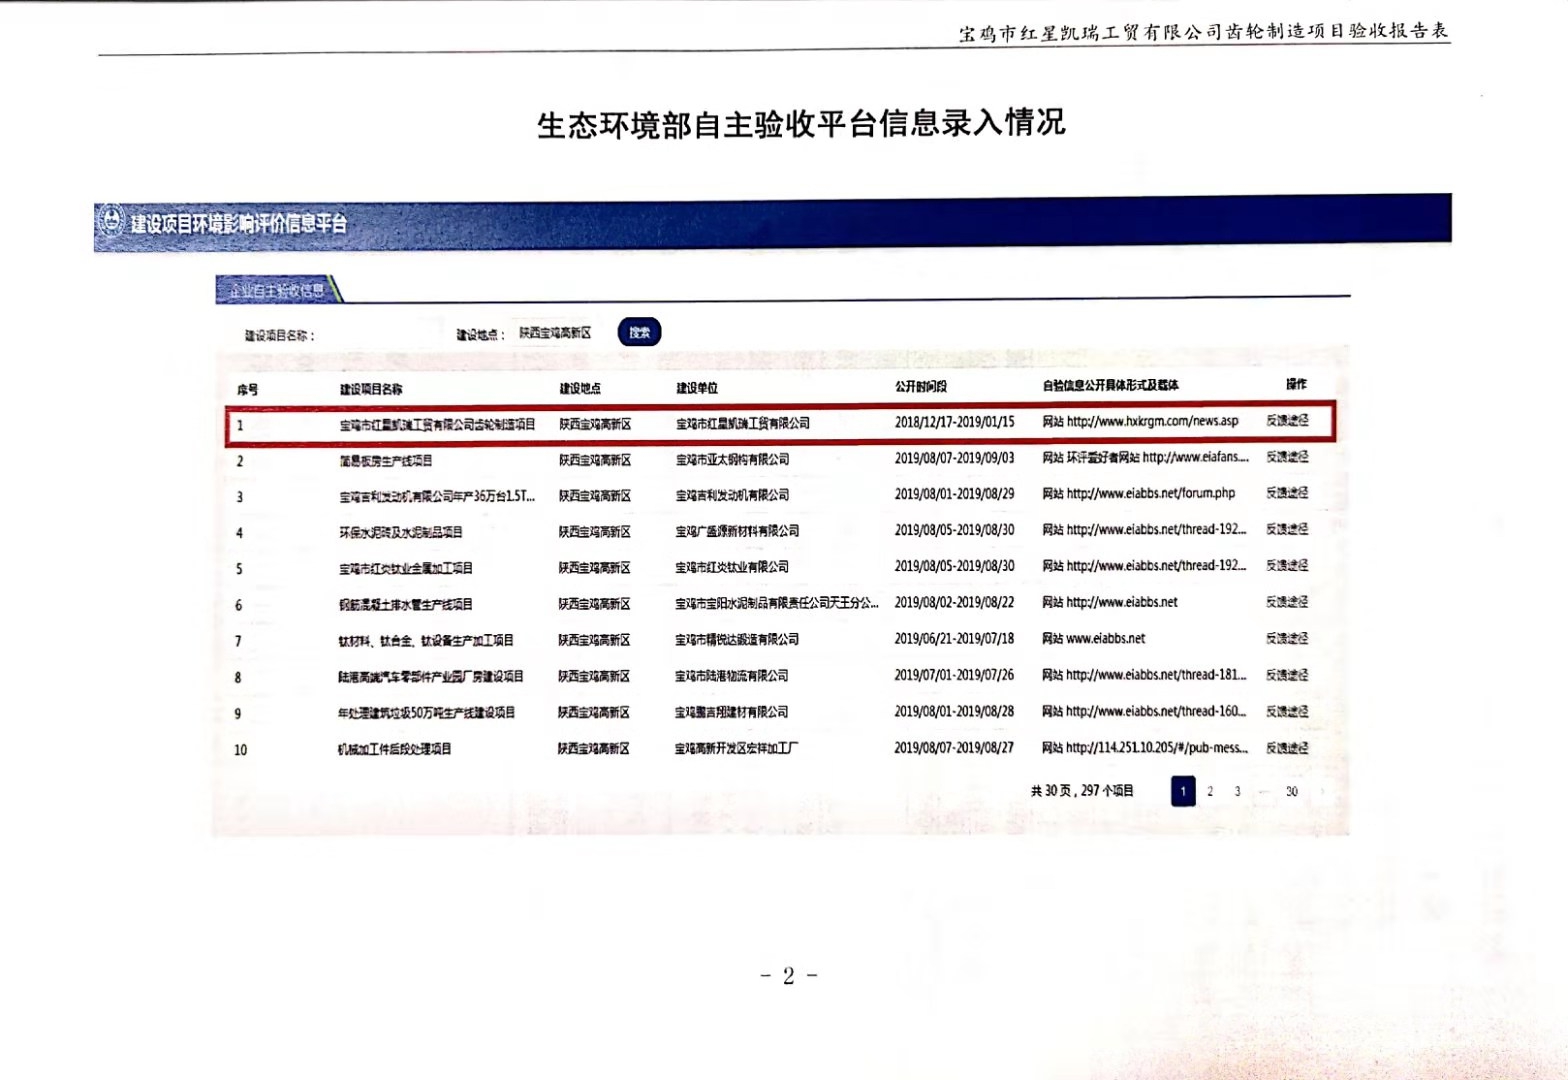Click 反馈途径 for row 9
This screenshot has width=1568, height=1080.
pos(1287,711)
